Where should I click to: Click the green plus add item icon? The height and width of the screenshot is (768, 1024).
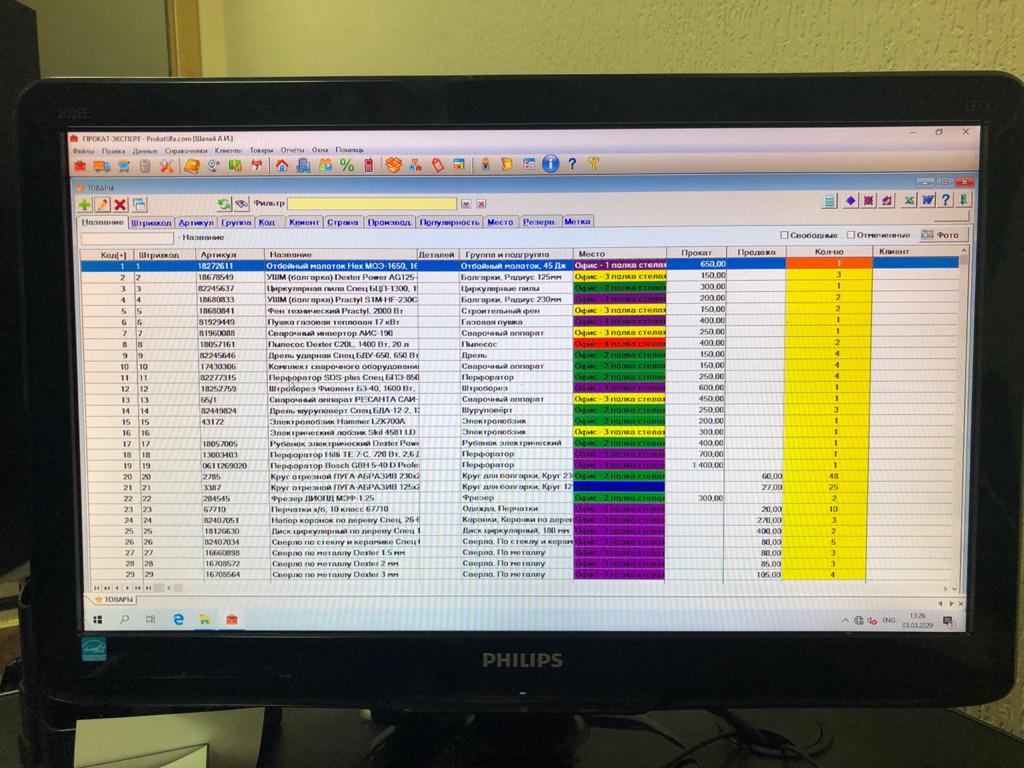pos(85,204)
